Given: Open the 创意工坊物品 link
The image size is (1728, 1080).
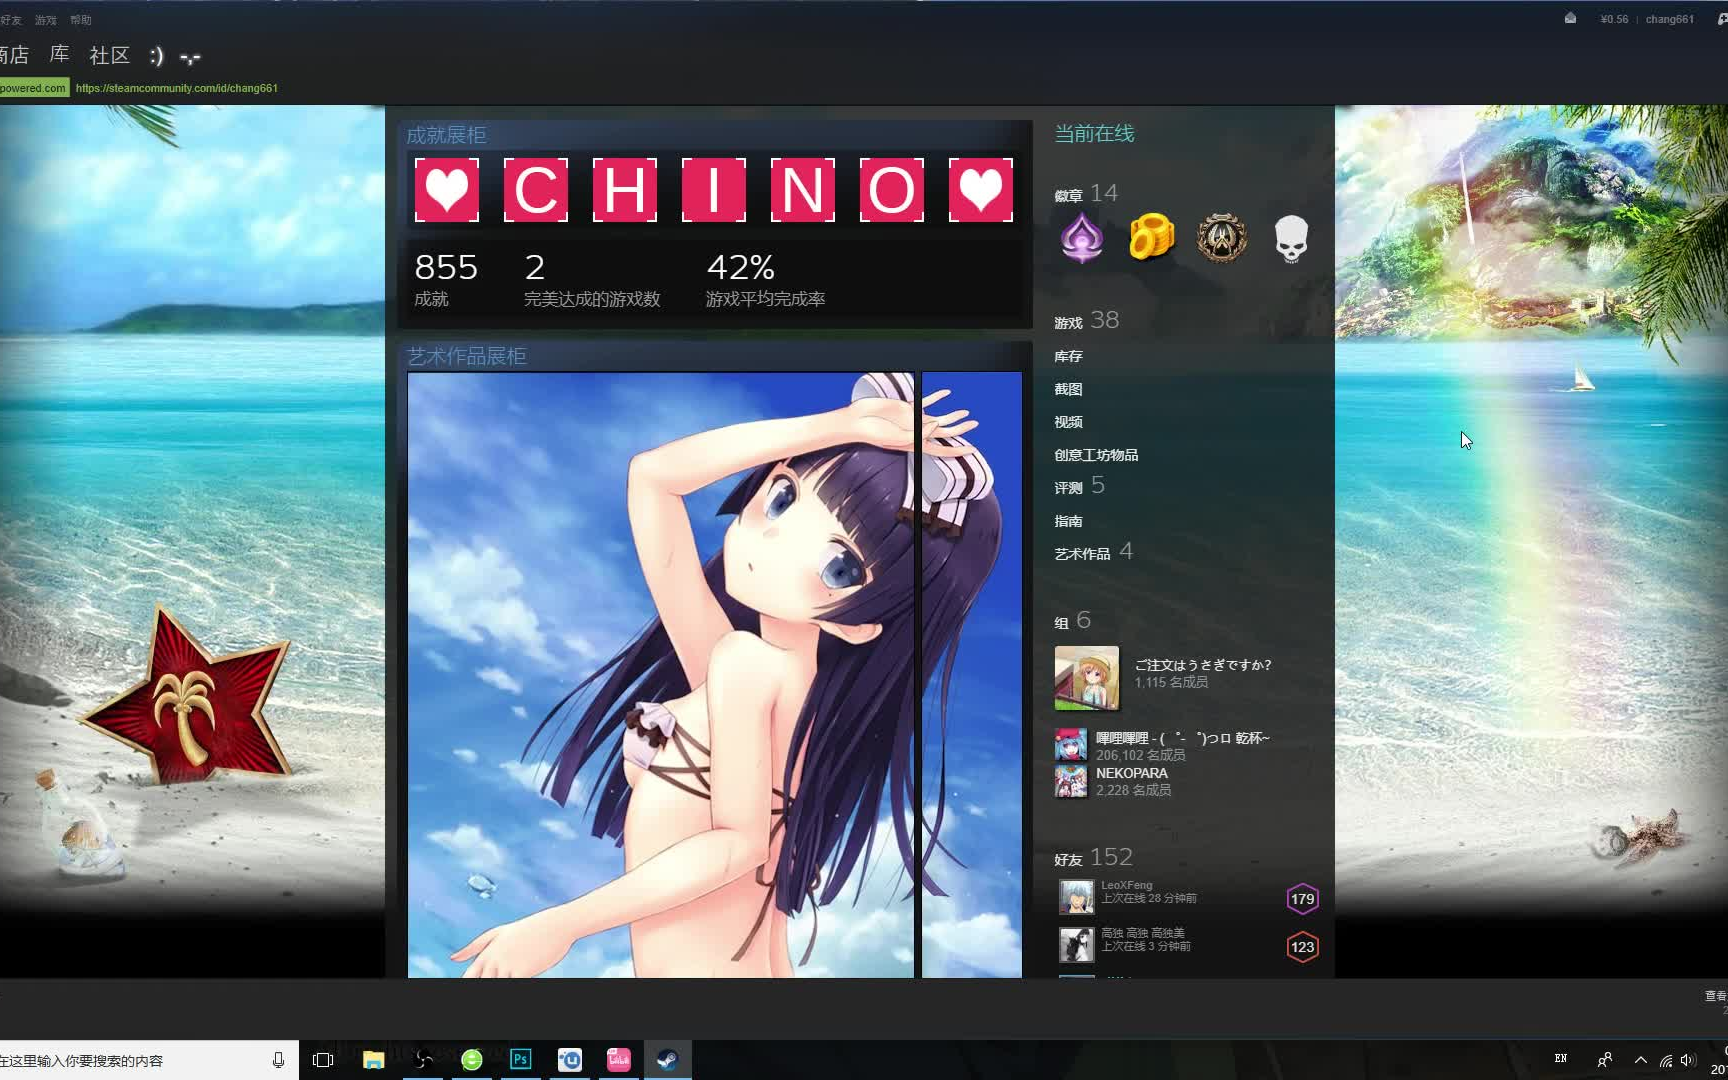Looking at the screenshot, I should coord(1096,455).
